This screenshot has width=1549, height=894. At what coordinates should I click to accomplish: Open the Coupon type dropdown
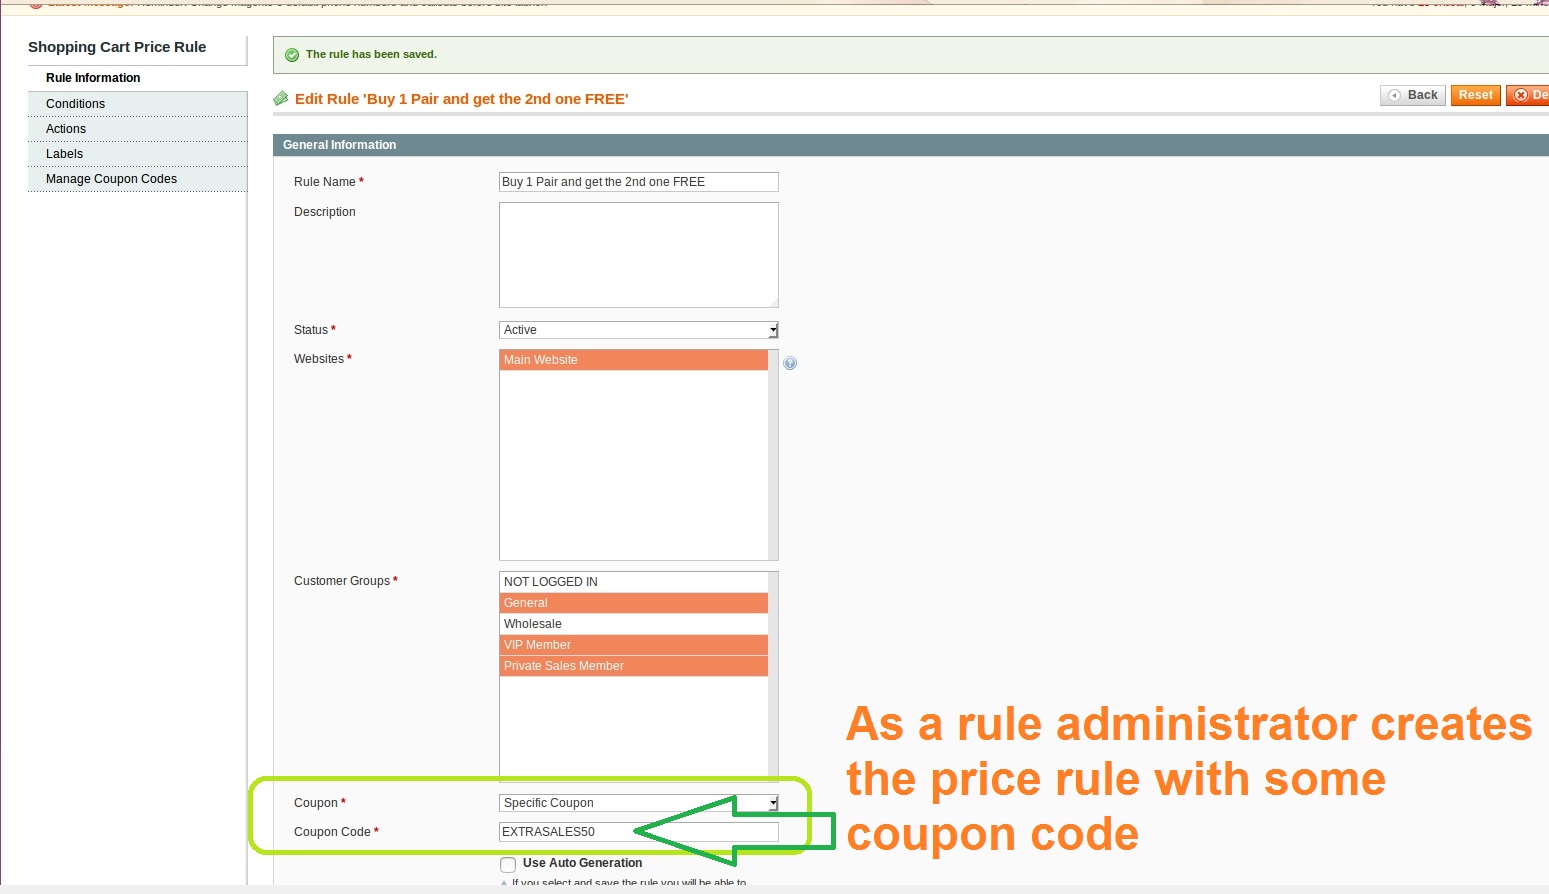tap(639, 803)
